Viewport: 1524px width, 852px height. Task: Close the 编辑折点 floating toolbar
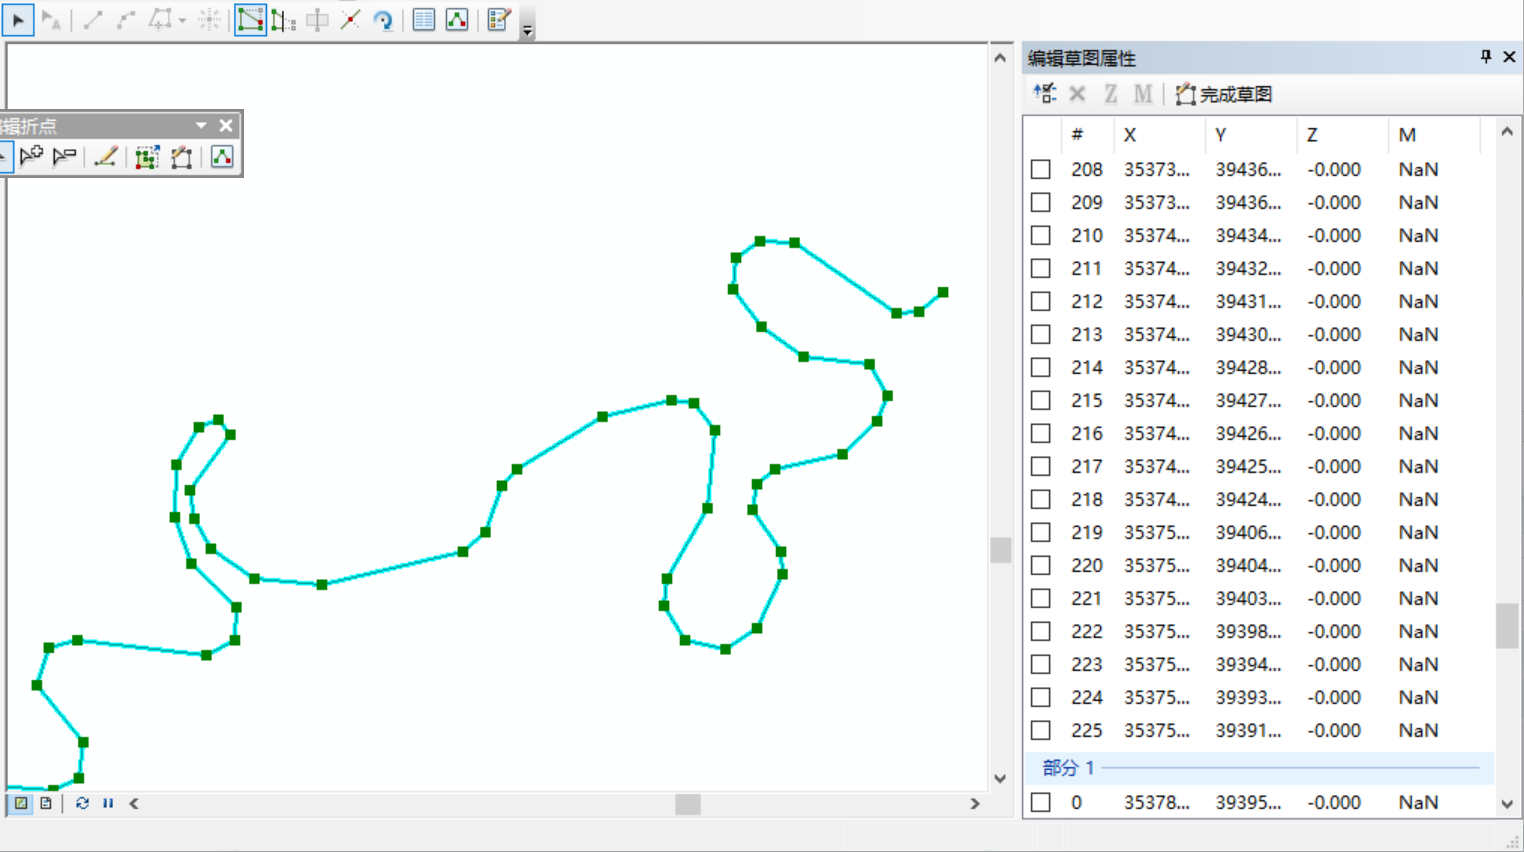[x=226, y=126]
